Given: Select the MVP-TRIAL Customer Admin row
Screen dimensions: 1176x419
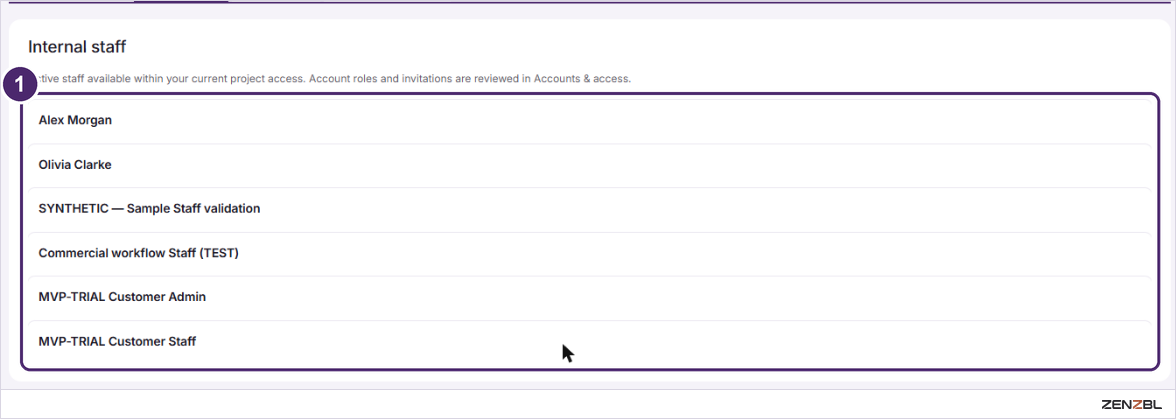Looking at the screenshot, I should [589, 298].
